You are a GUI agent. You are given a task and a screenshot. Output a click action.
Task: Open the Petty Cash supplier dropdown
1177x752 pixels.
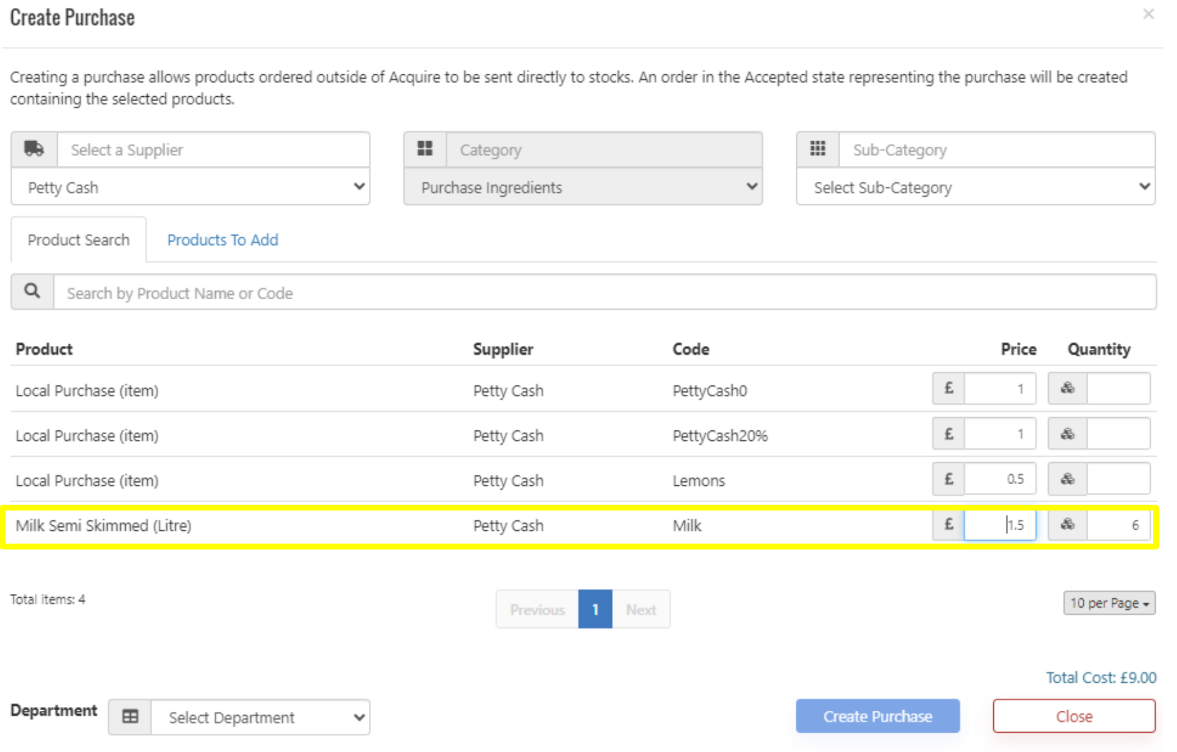pyautogui.click(x=190, y=187)
